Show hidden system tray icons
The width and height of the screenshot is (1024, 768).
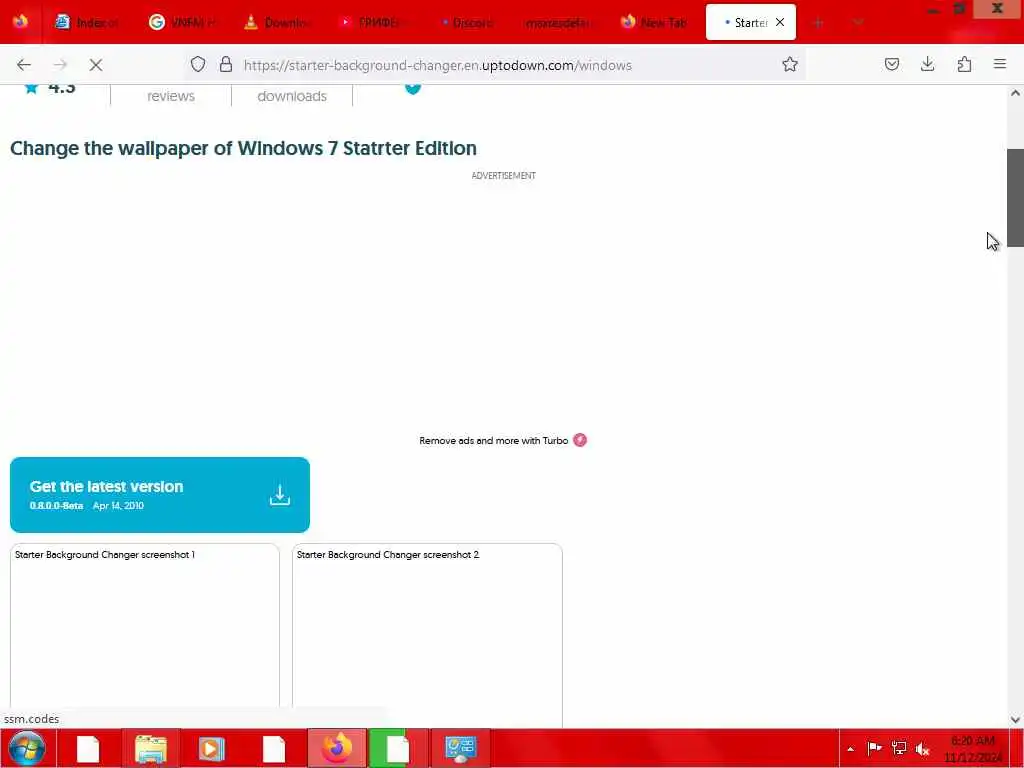click(850, 749)
